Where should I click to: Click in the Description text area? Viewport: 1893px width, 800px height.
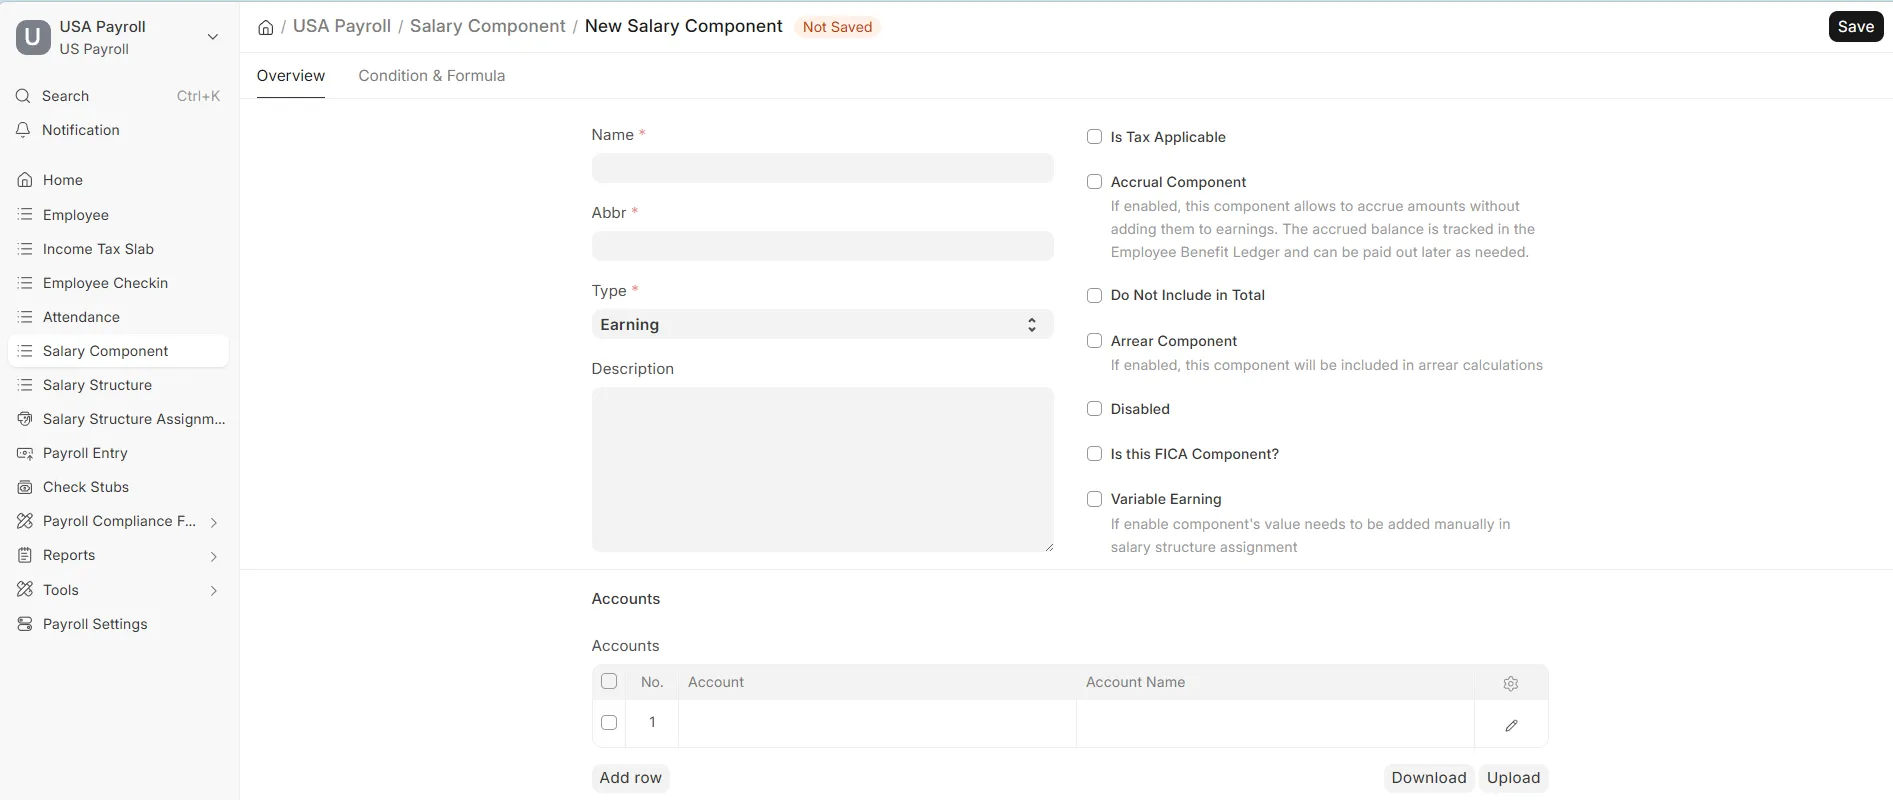(822, 469)
